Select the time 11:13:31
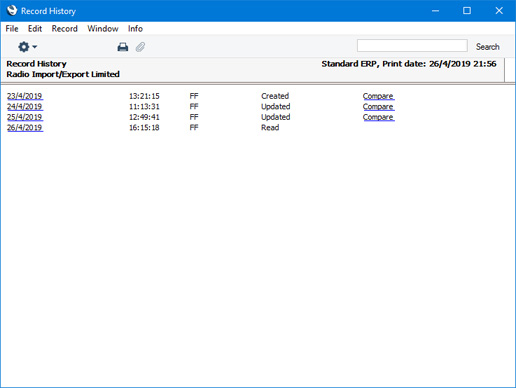The height and width of the screenshot is (388, 516). click(x=144, y=107)
